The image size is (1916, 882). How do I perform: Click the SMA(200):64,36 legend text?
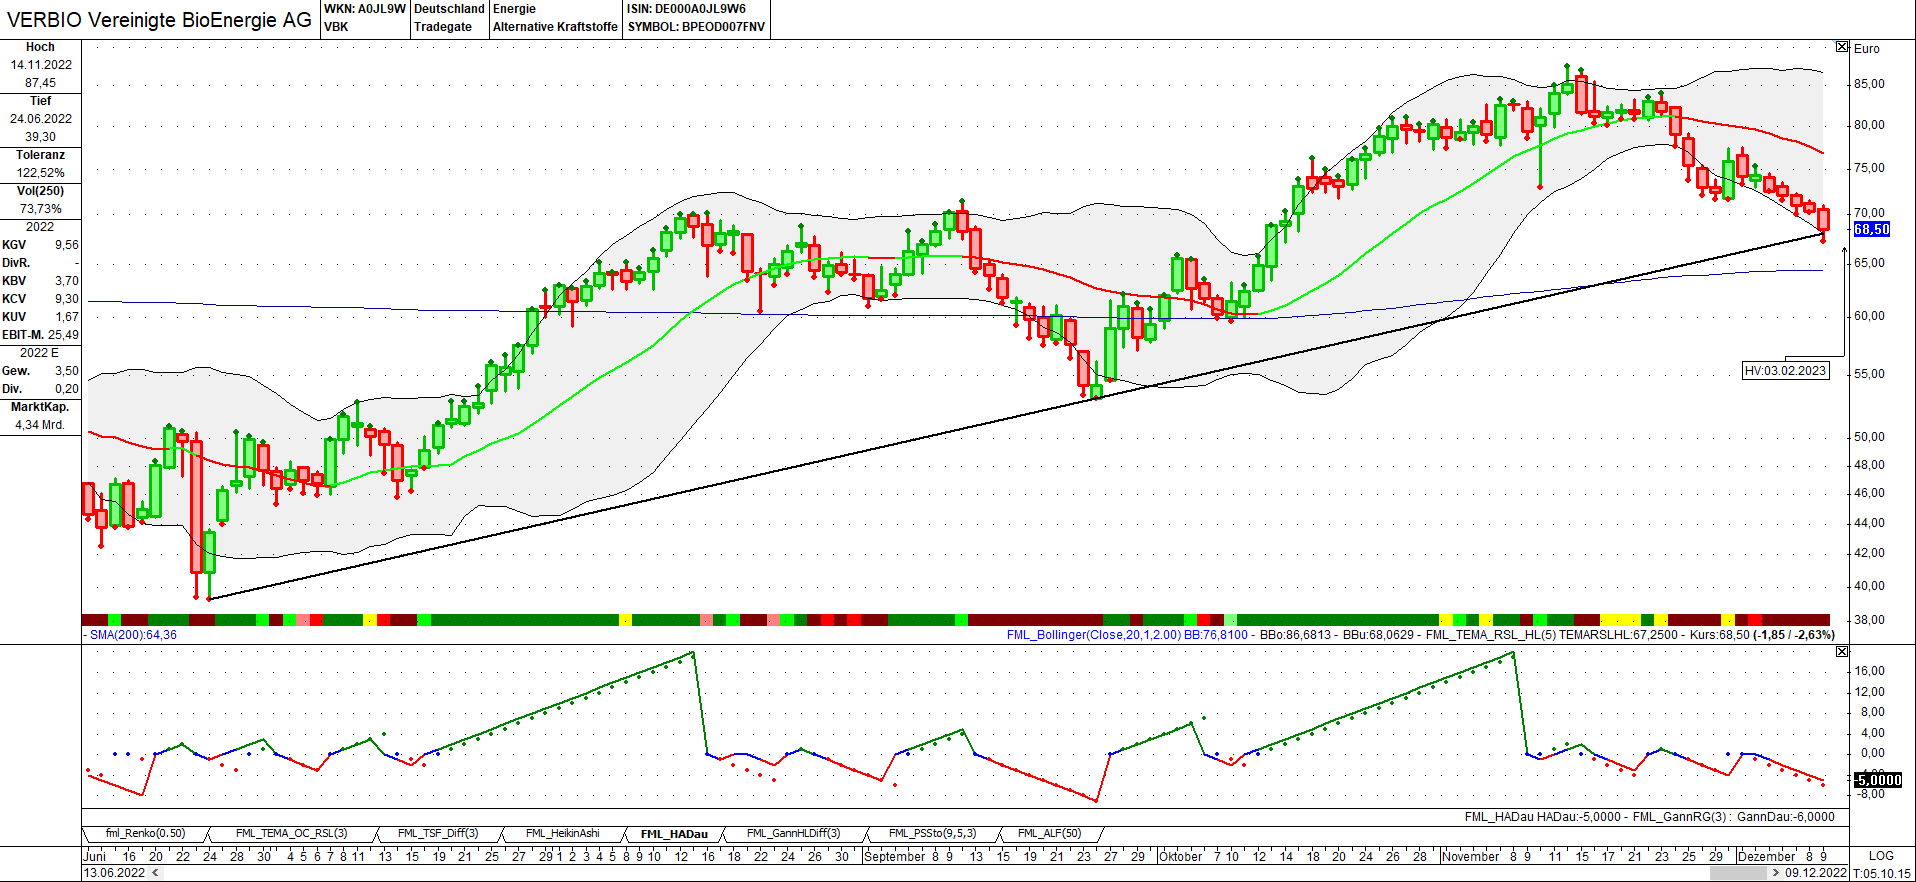133,635
